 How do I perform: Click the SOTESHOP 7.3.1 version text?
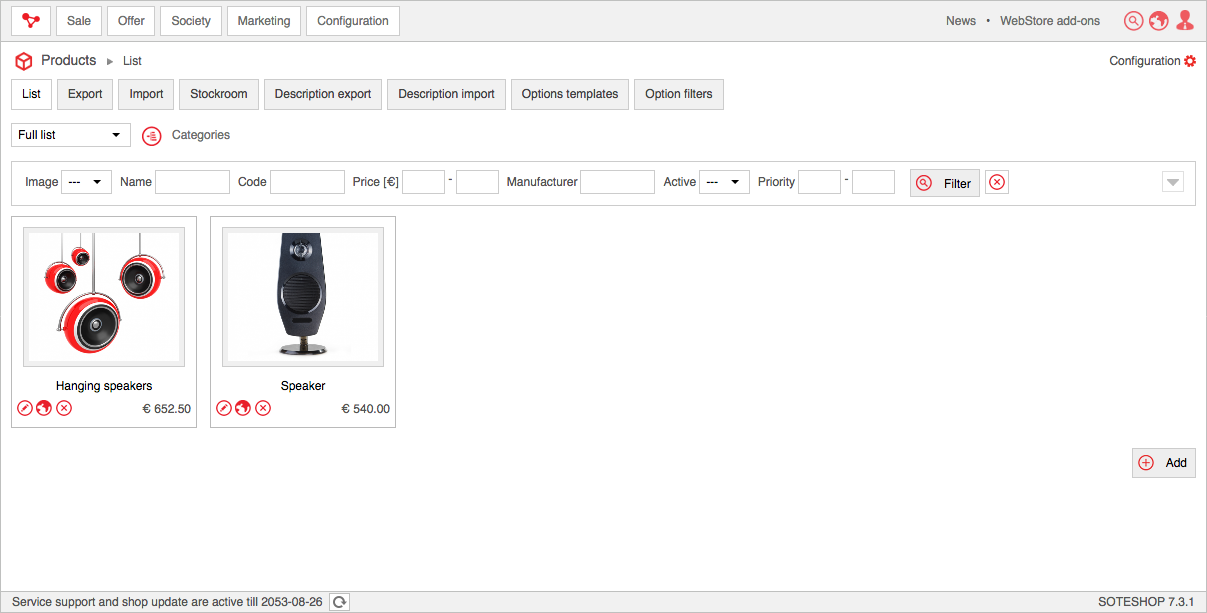(x=1146, y=602)
